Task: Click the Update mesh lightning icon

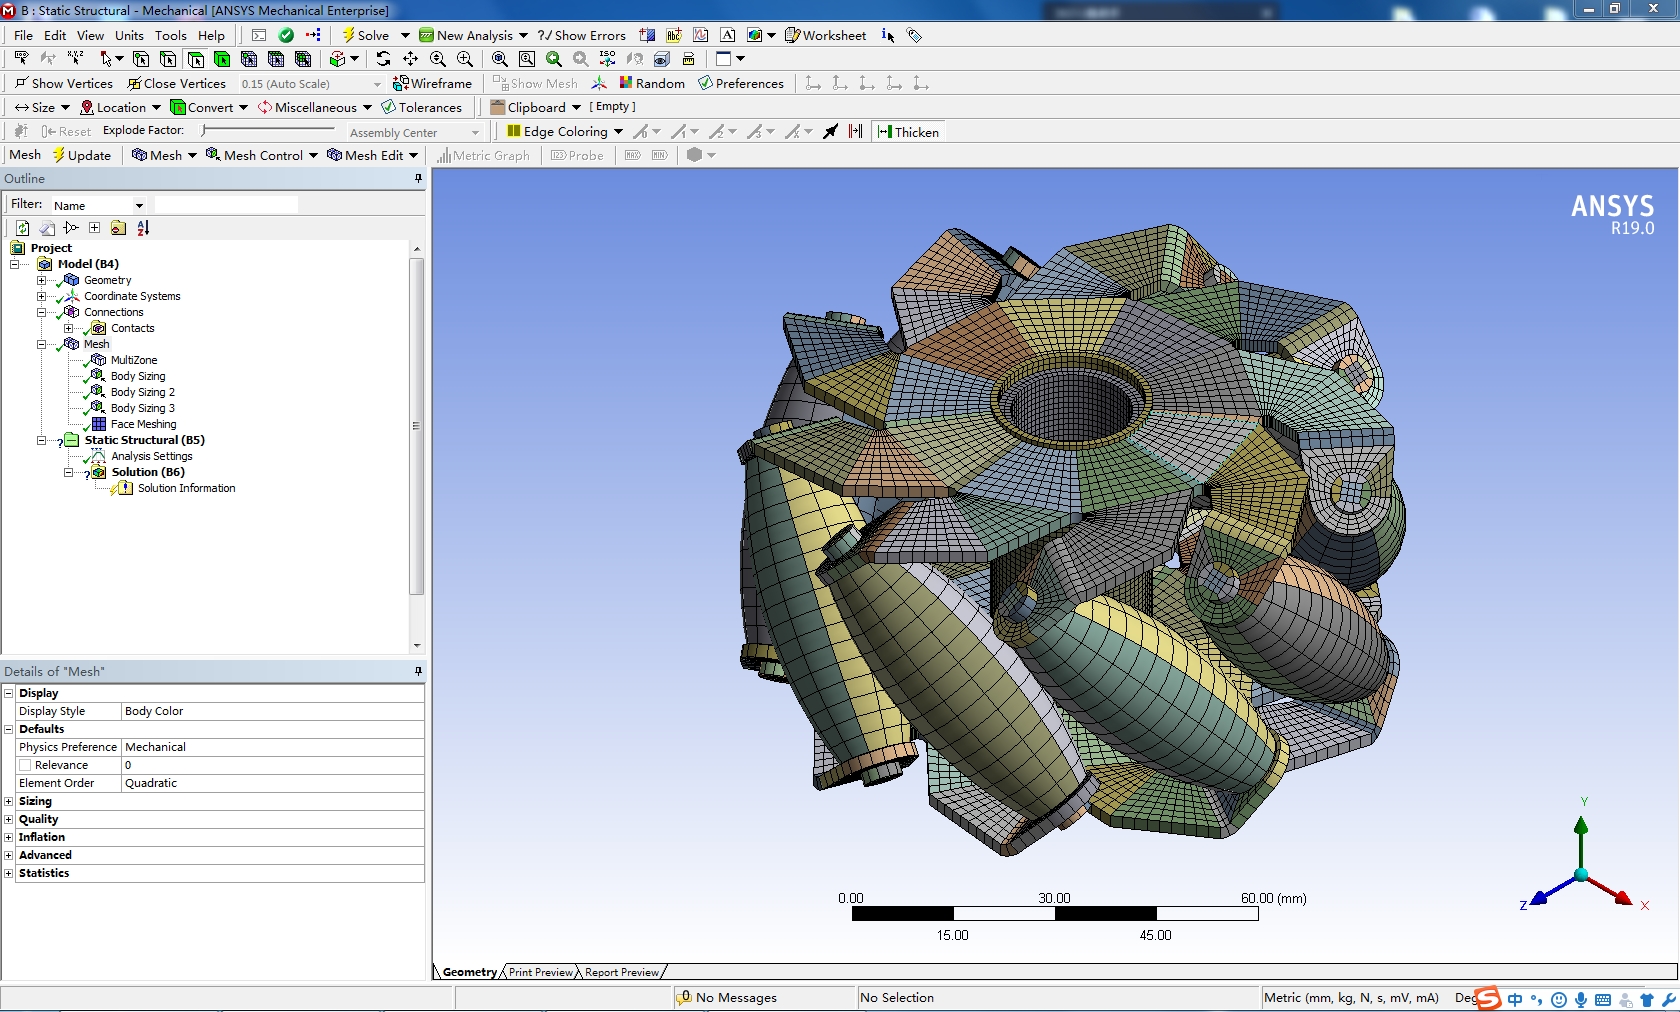Action: click(59, 155)
